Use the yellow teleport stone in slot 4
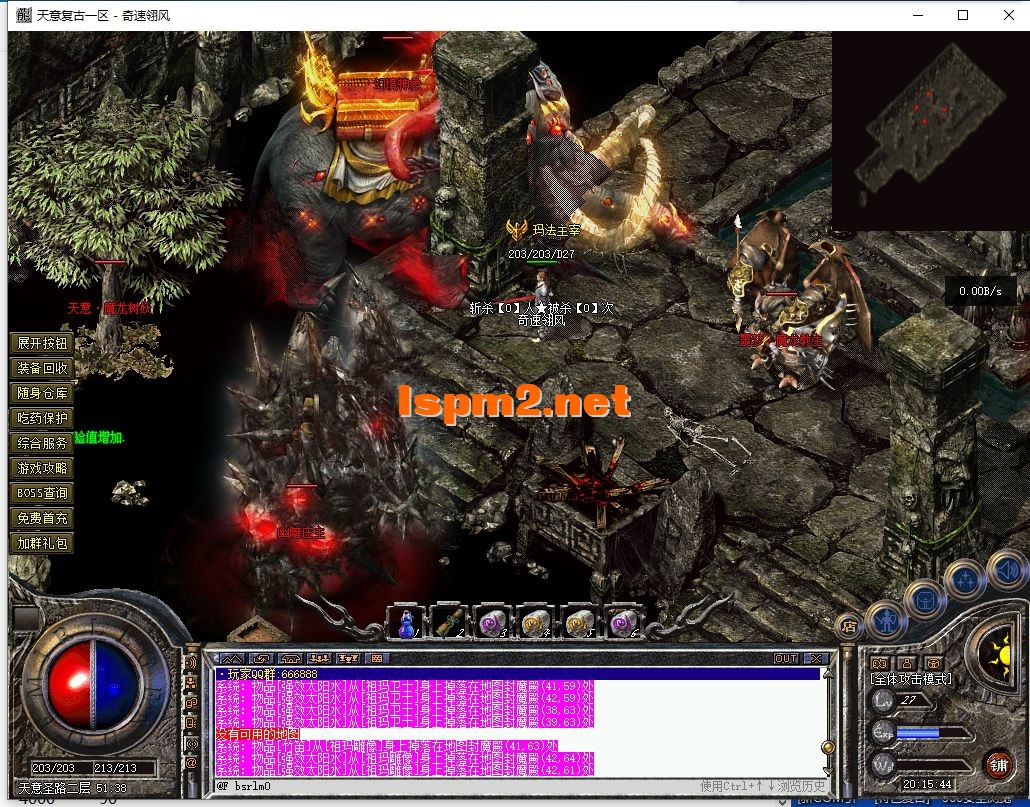1030x807 pixels. (x=537, y=622)
